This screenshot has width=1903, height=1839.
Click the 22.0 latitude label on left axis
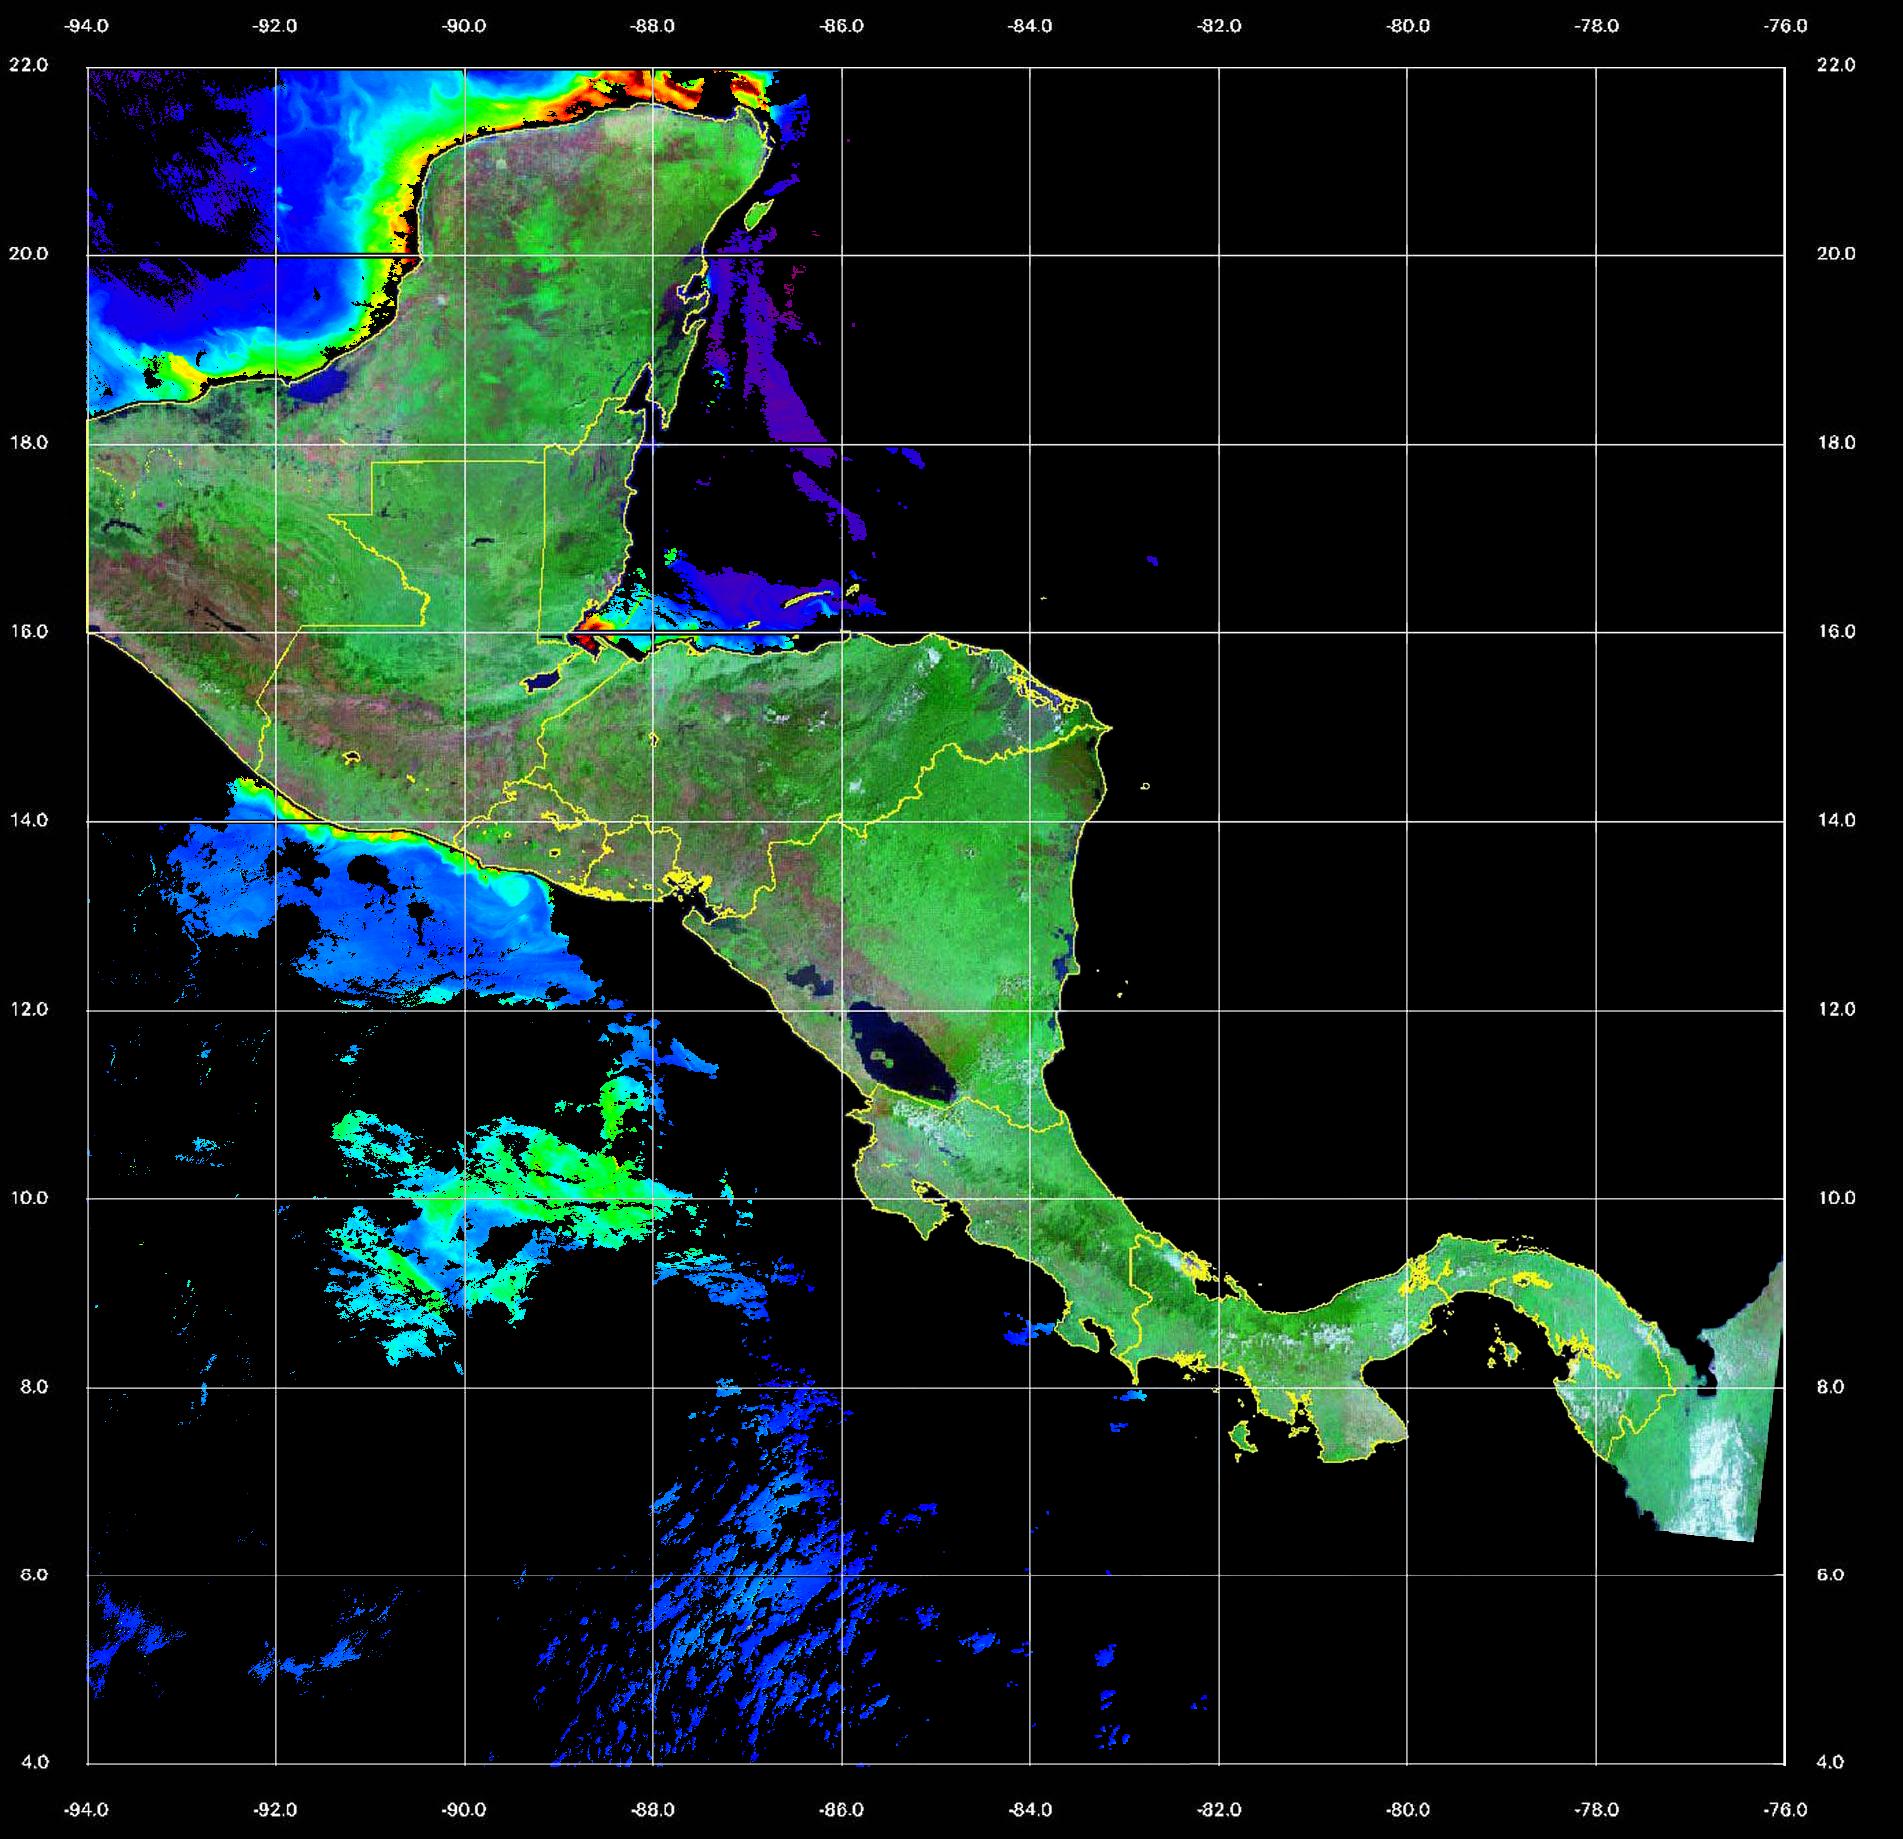point(28,65)
